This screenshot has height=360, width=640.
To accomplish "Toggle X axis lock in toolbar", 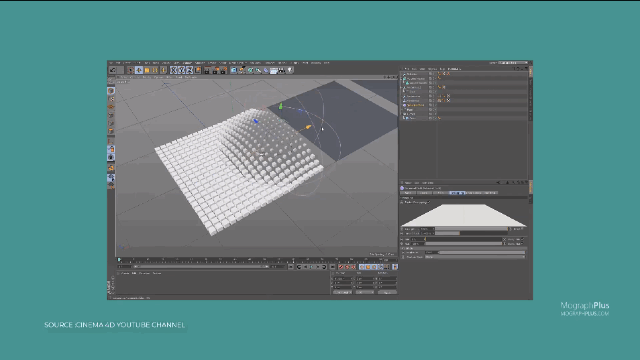I will [174, 70].
